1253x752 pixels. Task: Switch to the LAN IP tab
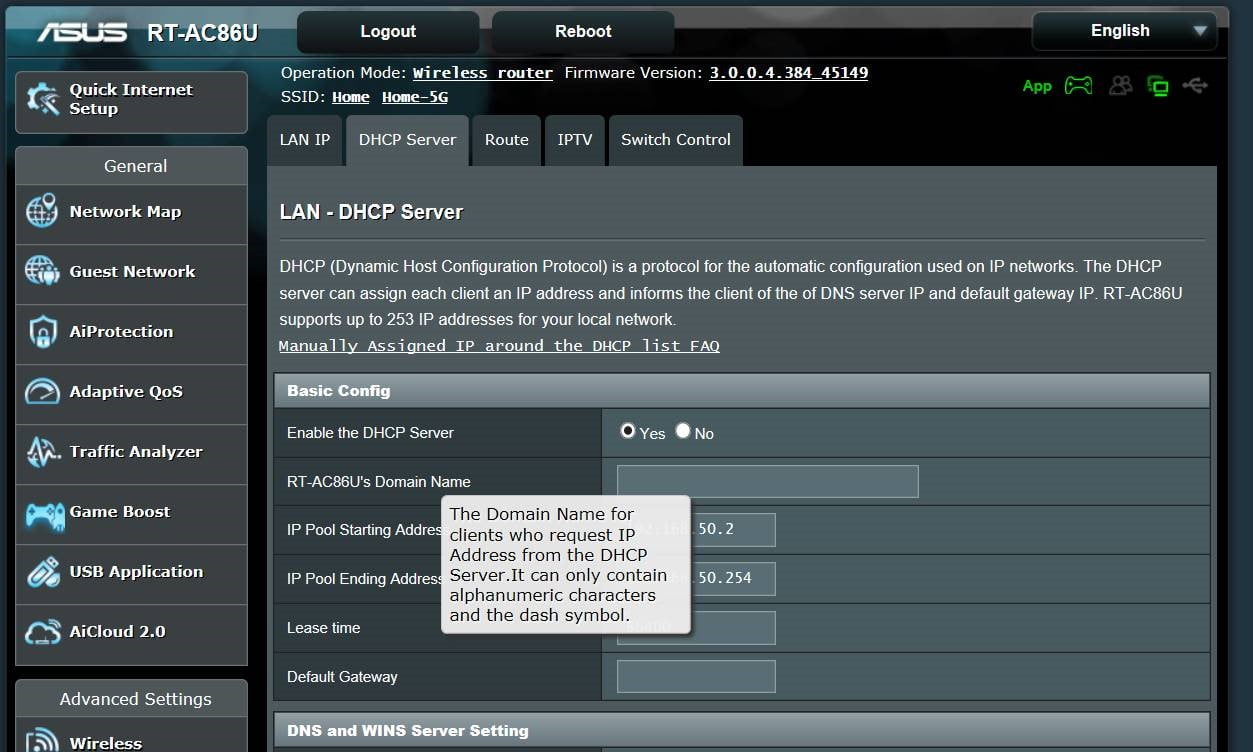(305, 140)
